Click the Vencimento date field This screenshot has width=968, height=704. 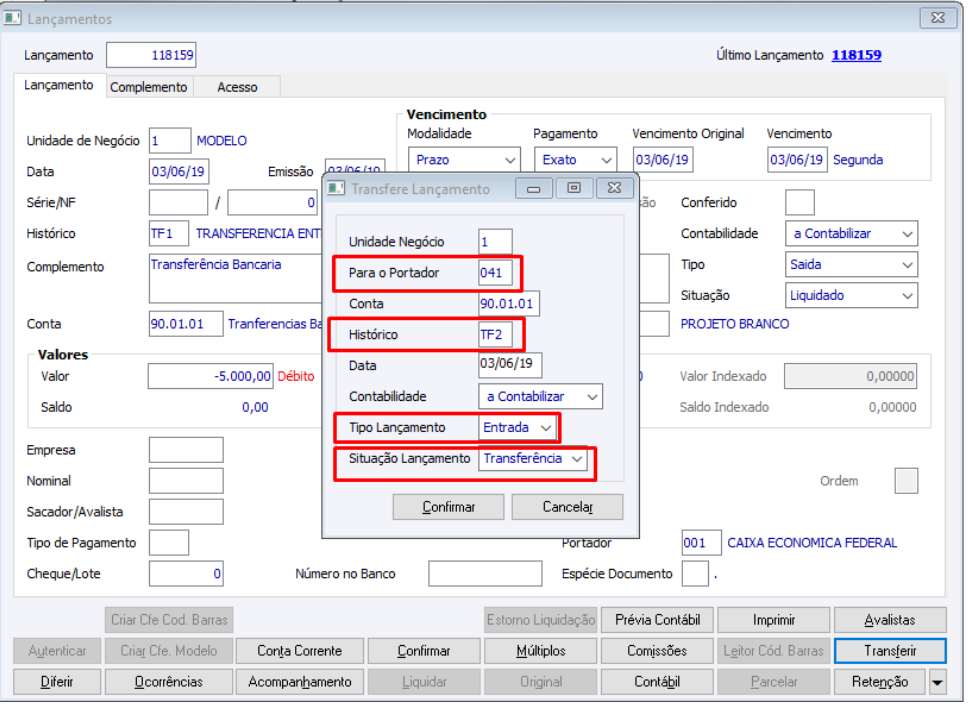click(797, 160)
